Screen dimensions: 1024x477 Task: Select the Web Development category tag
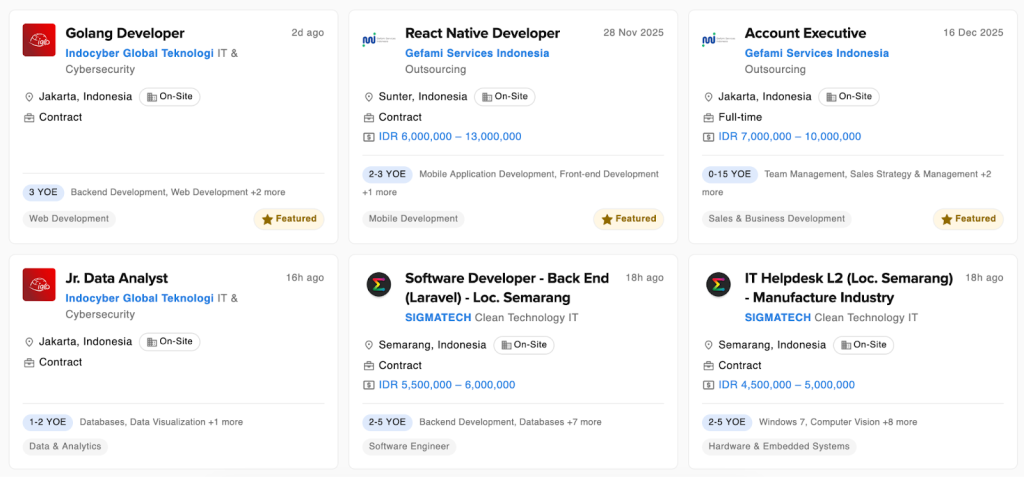(x=69, y=219)
